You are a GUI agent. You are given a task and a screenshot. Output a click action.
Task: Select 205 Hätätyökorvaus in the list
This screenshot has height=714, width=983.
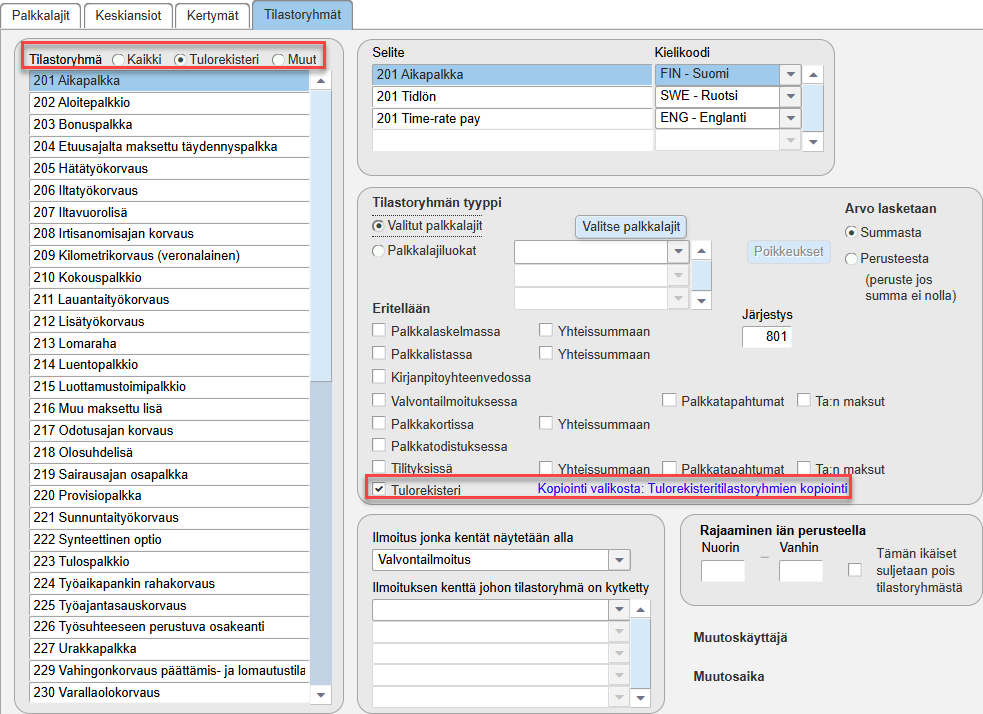click(x=169, y=168)
